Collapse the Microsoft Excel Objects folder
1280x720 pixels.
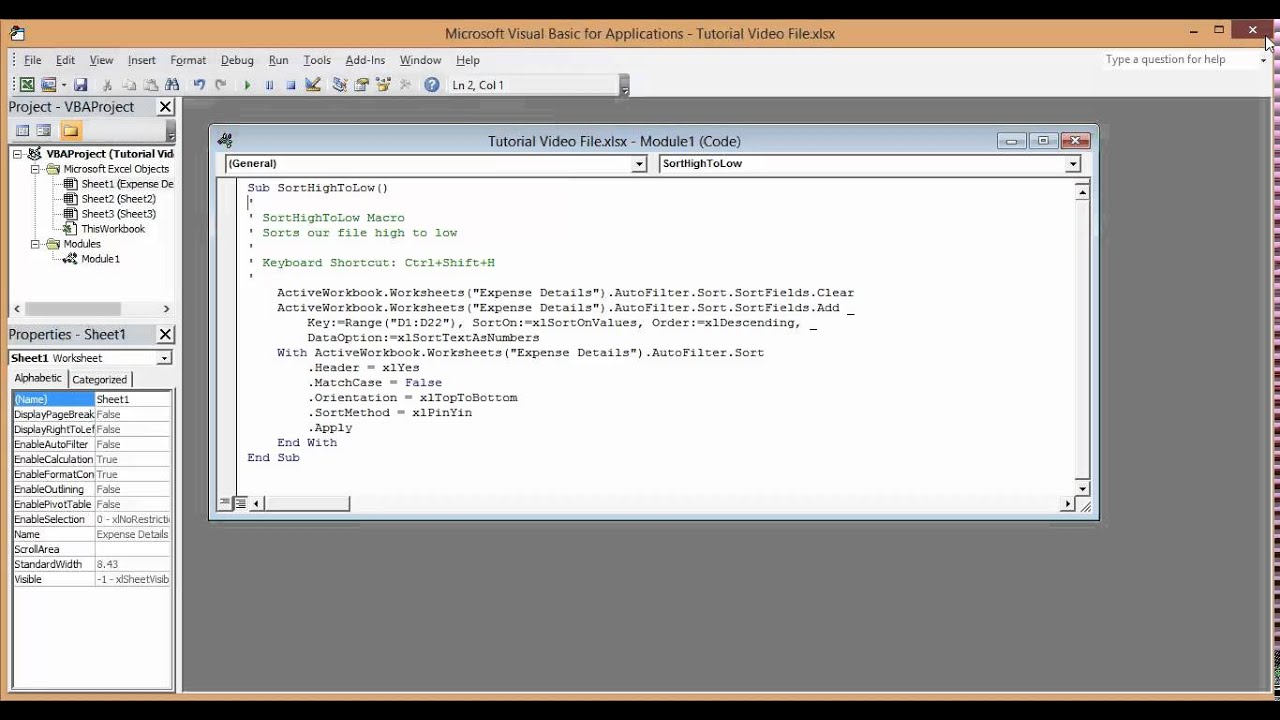[36, 169]
